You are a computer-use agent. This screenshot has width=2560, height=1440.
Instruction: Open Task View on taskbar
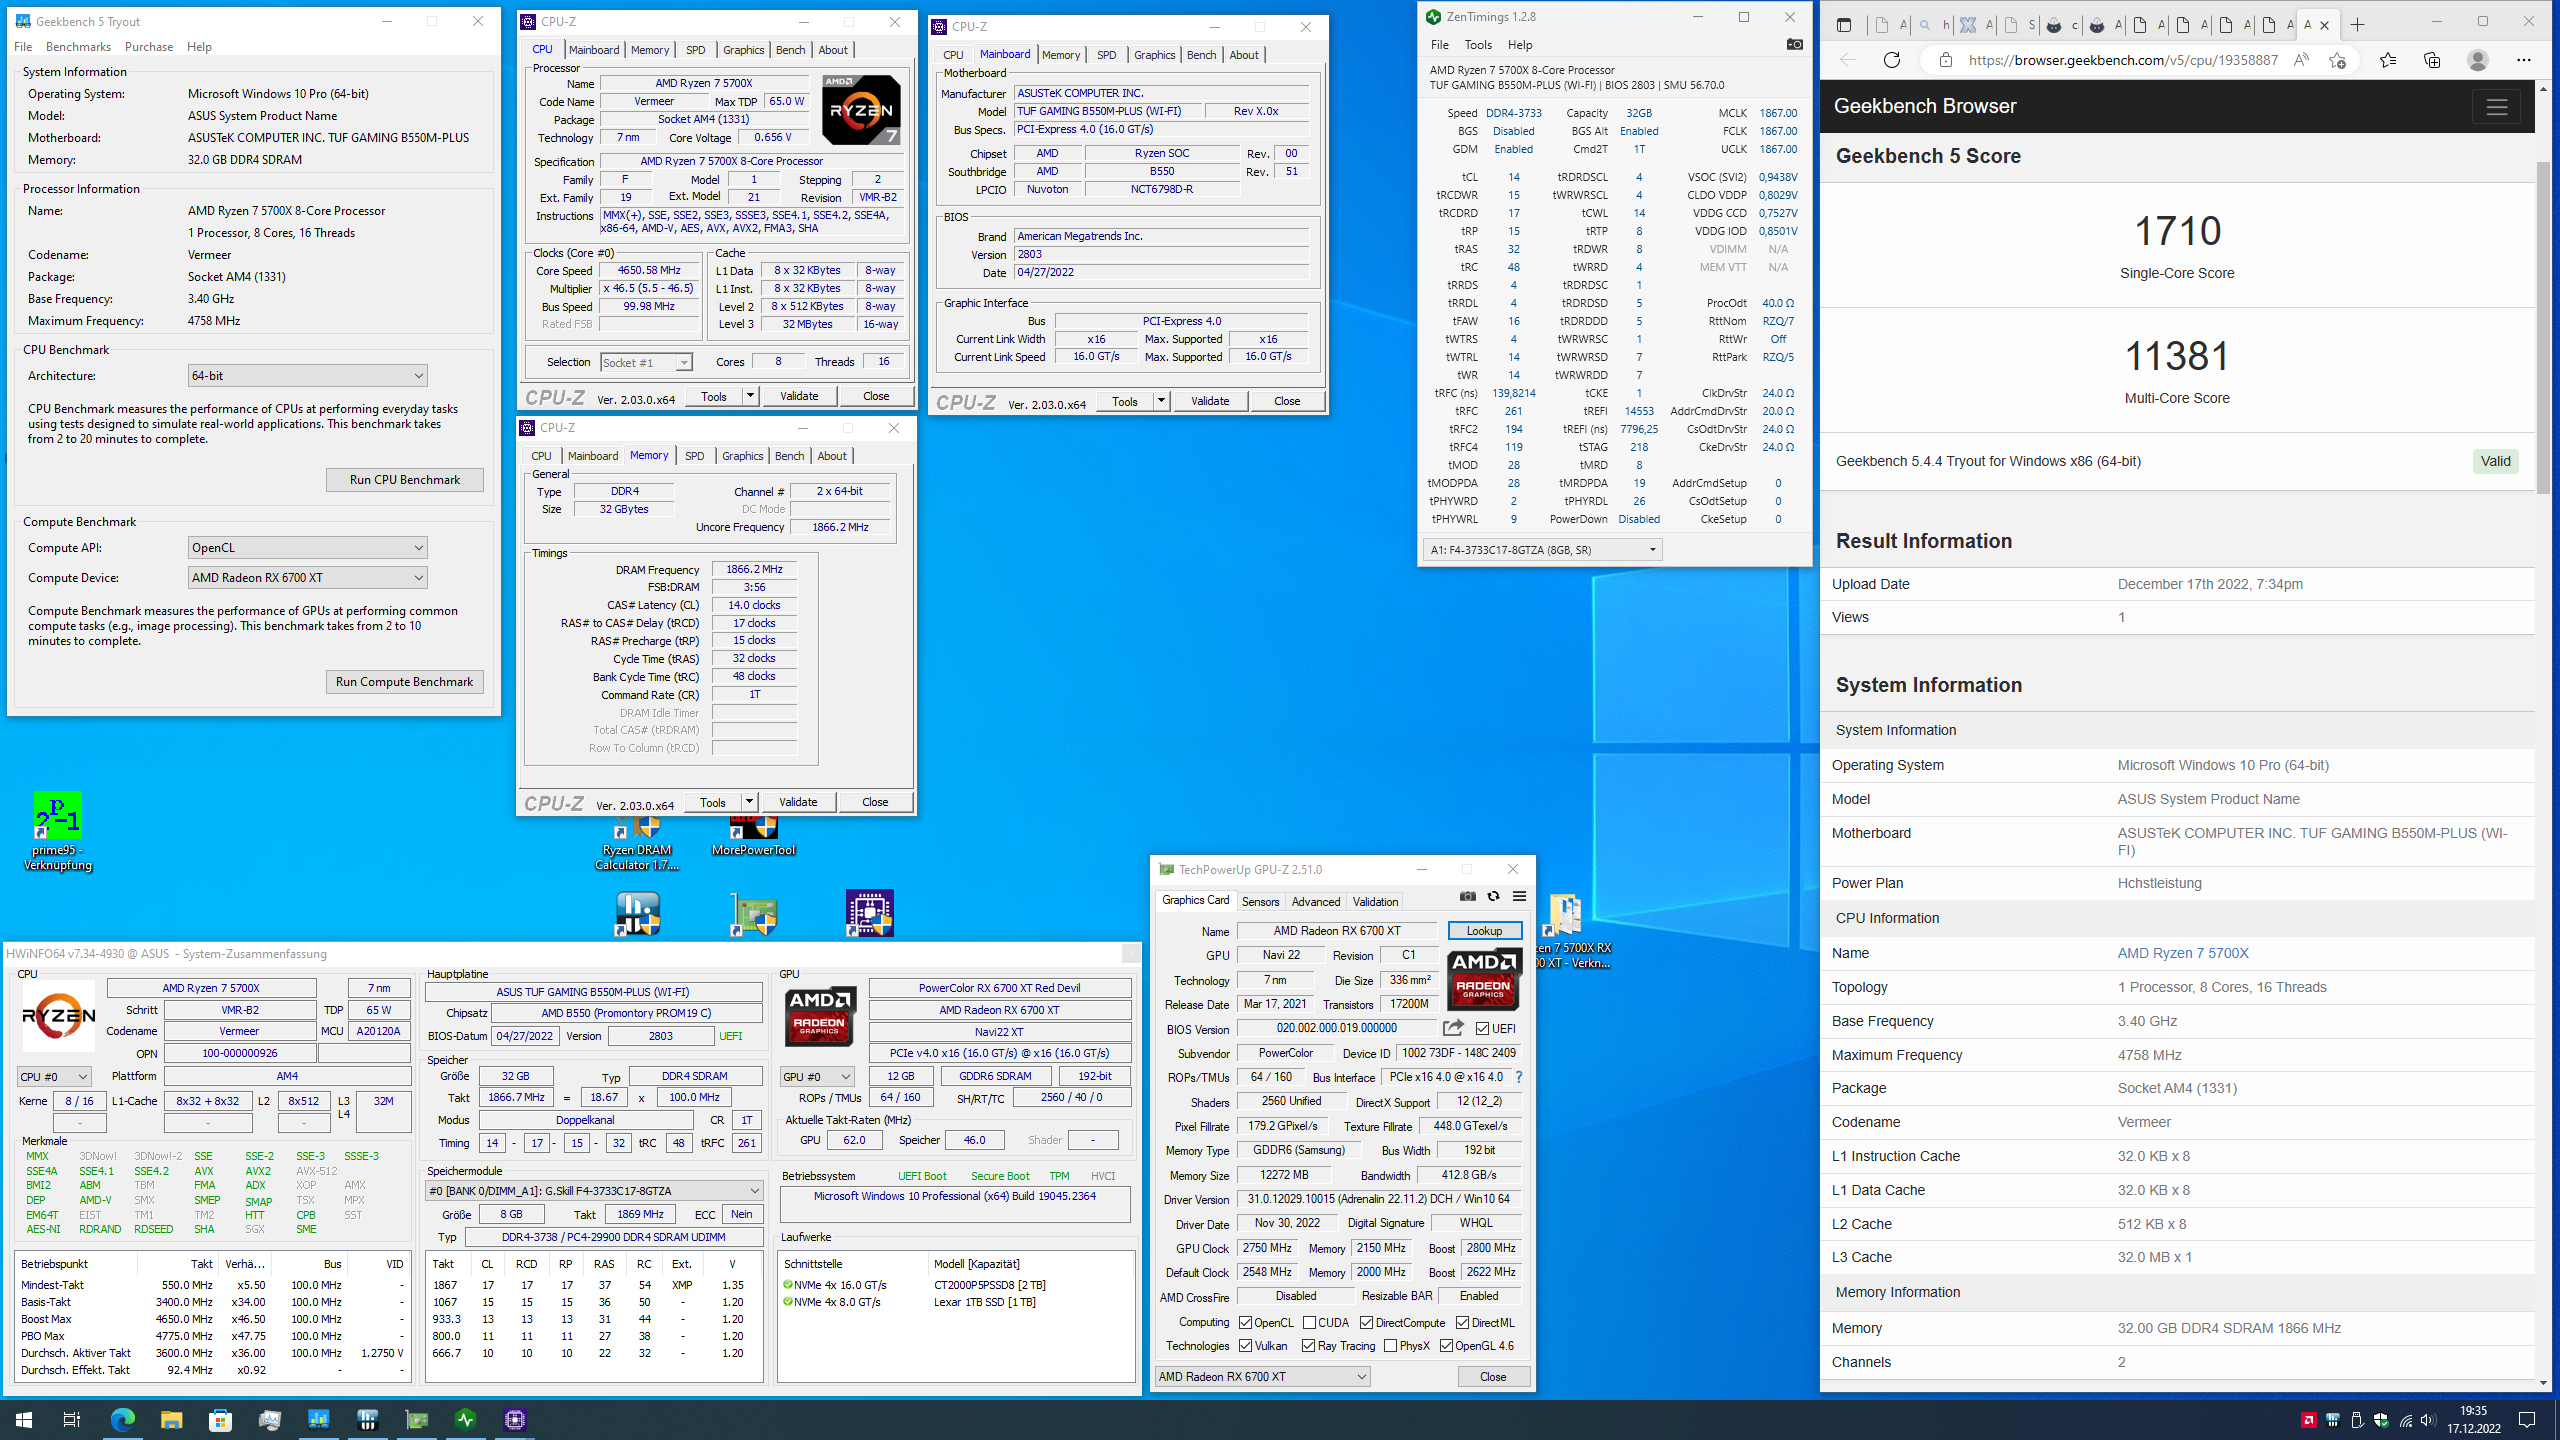tap(72, 1419)
